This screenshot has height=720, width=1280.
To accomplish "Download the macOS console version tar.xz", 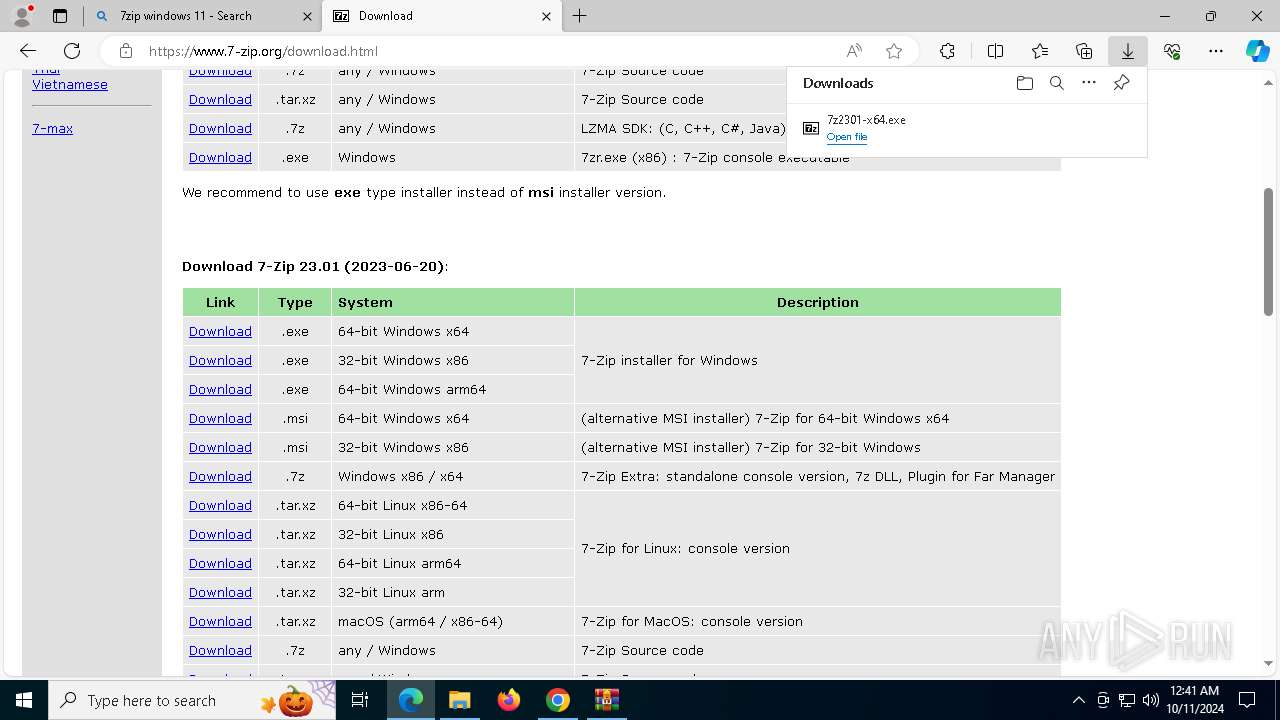I will pos(220,621).
